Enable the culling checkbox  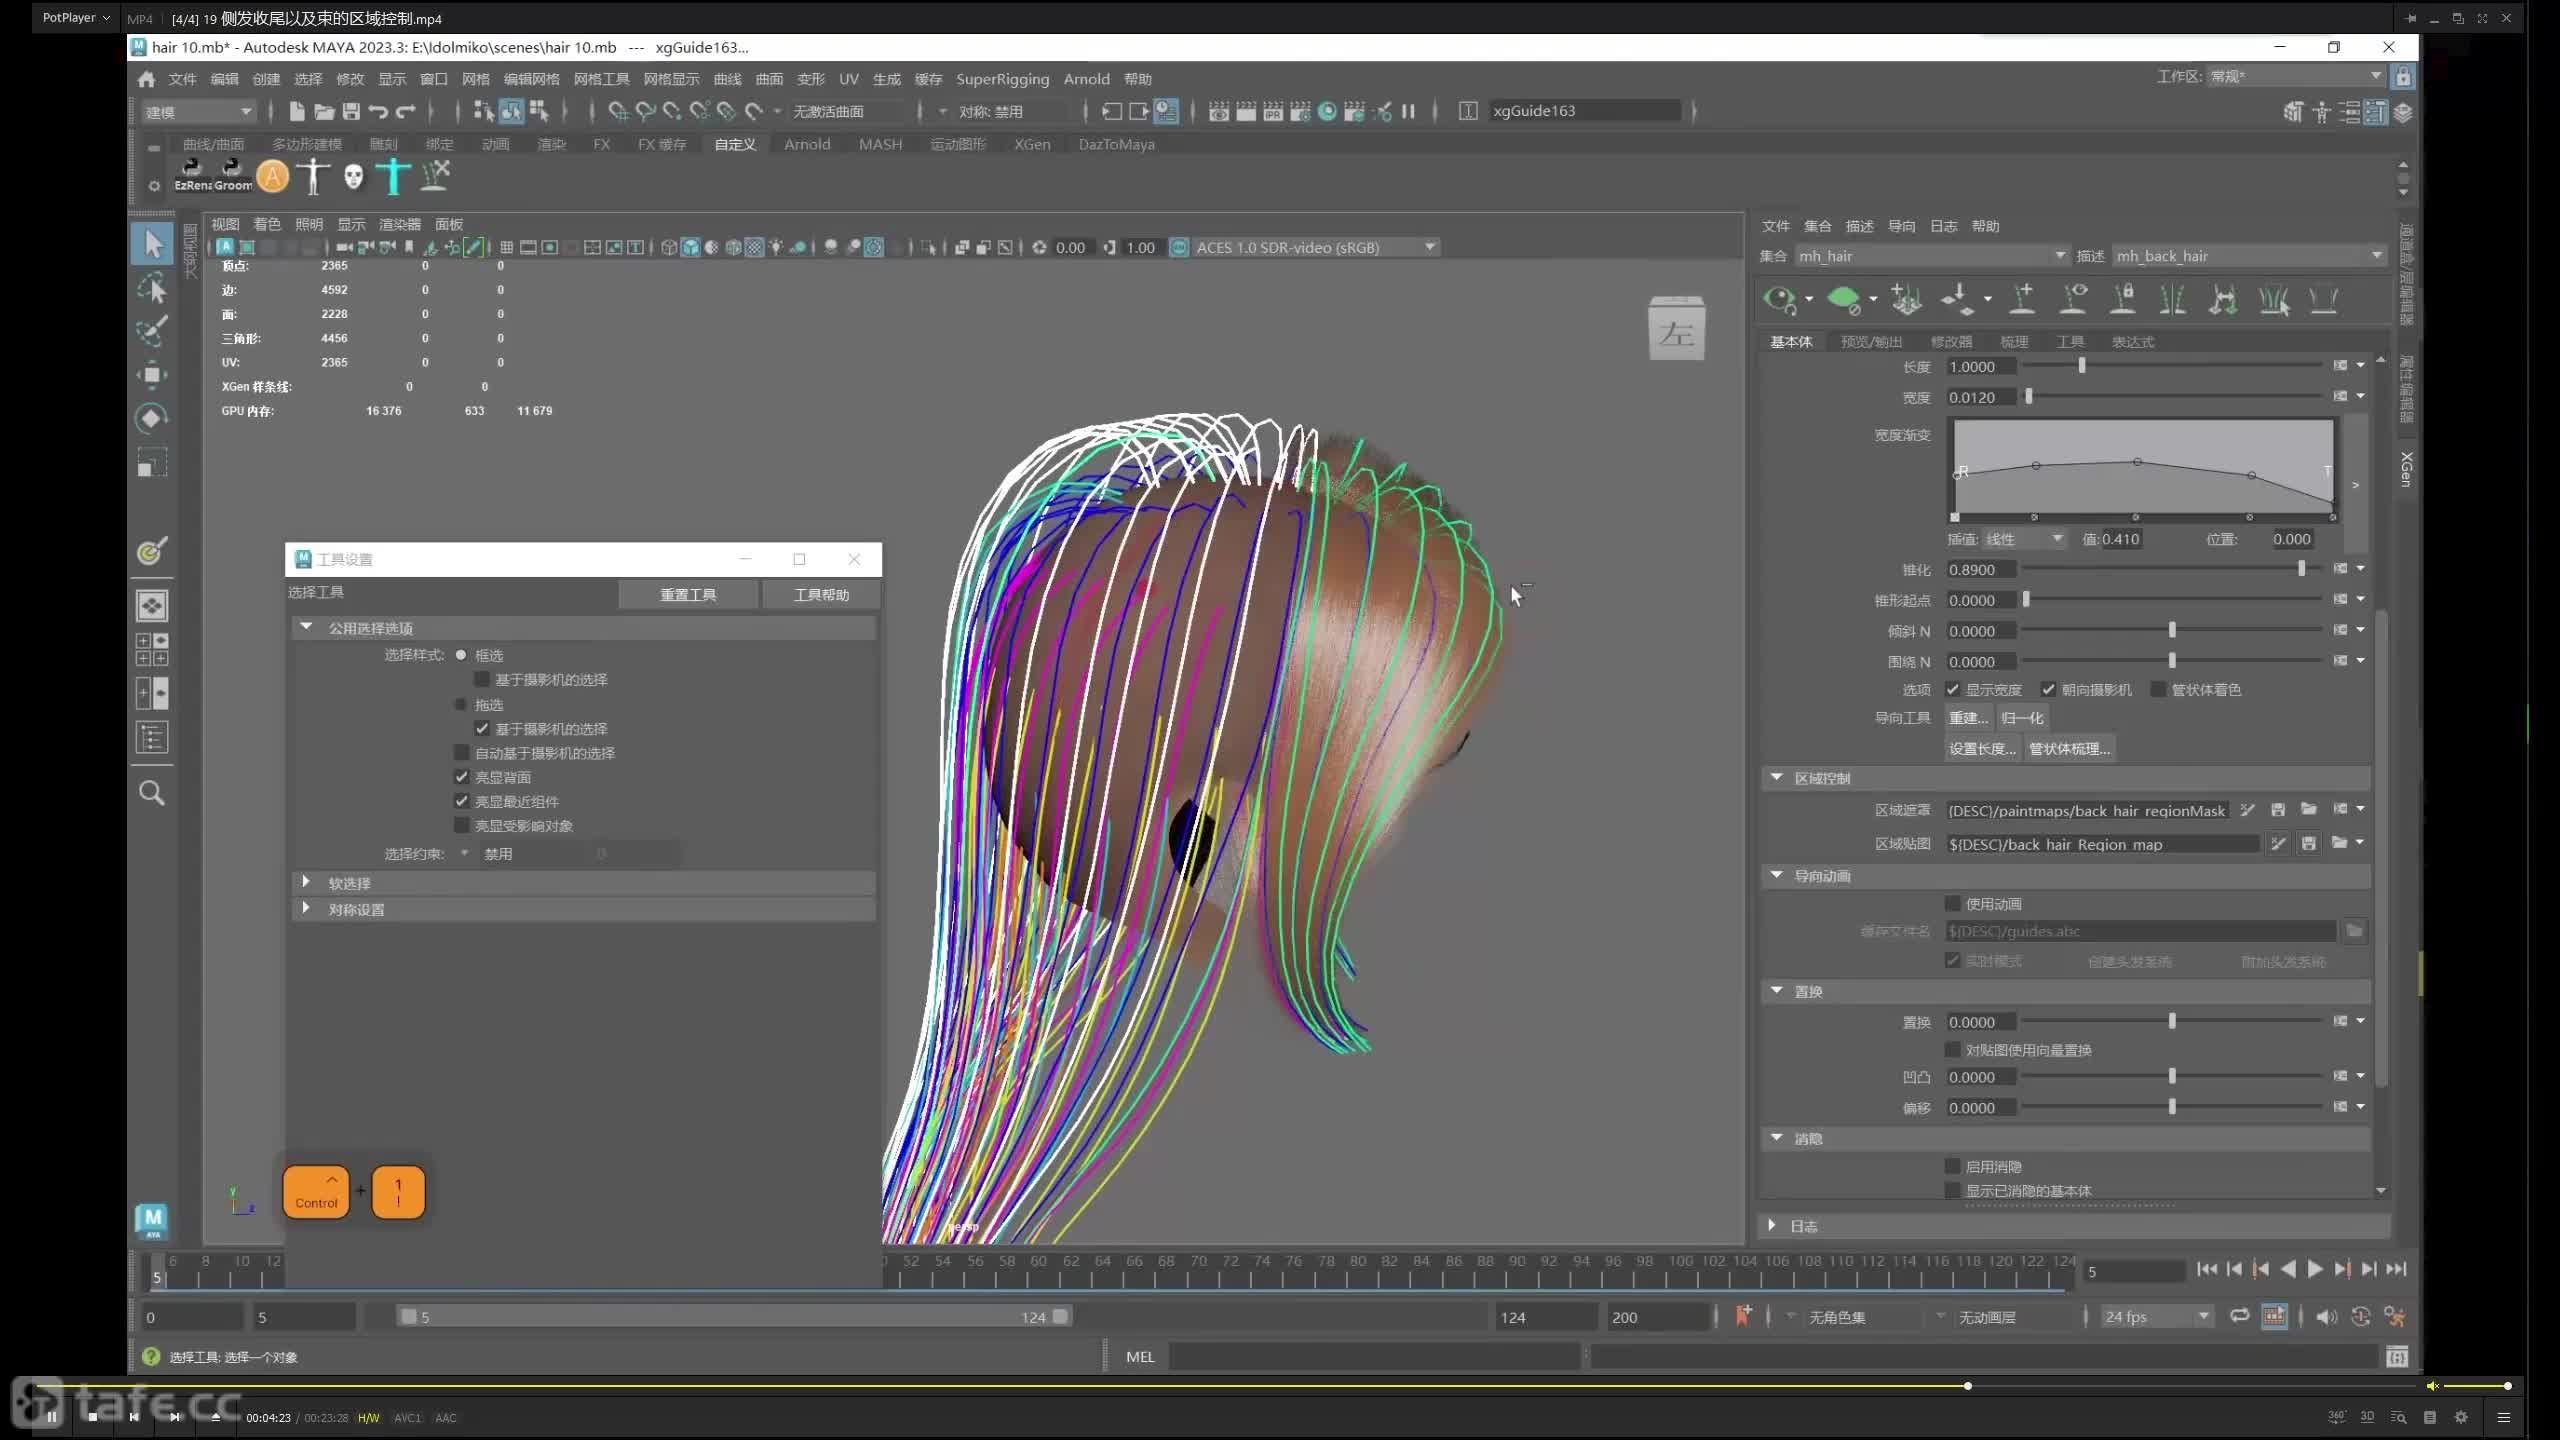pyautogui.click(x=1952, y=1166)
